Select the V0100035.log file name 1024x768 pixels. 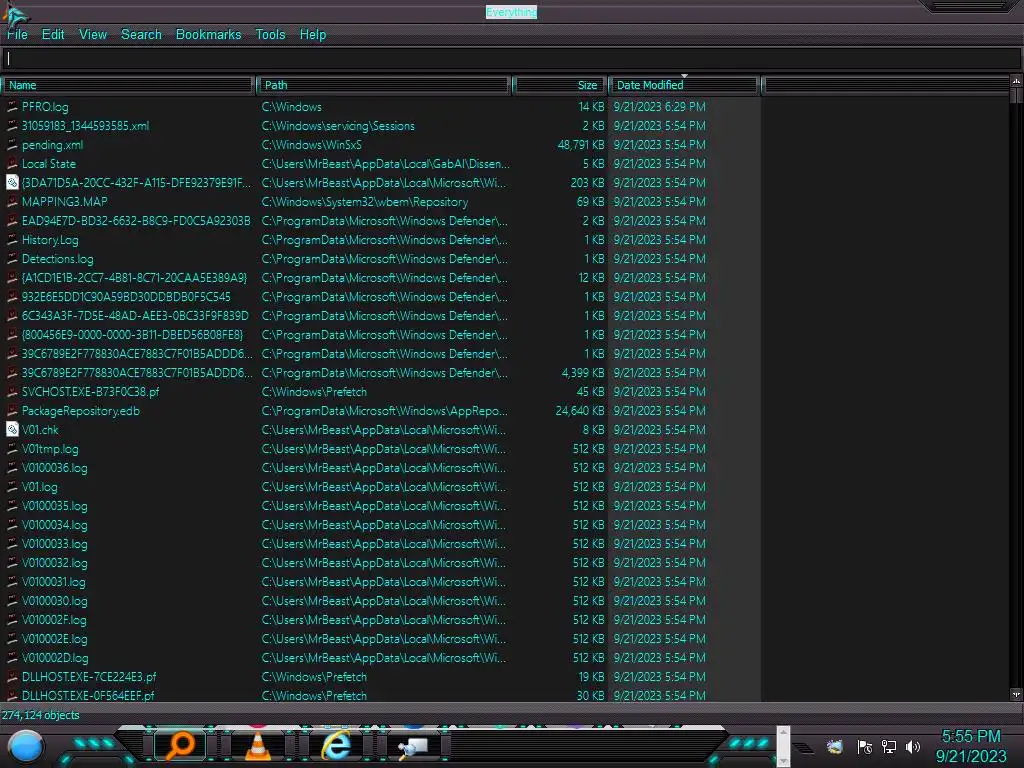[x=55, y=505]
